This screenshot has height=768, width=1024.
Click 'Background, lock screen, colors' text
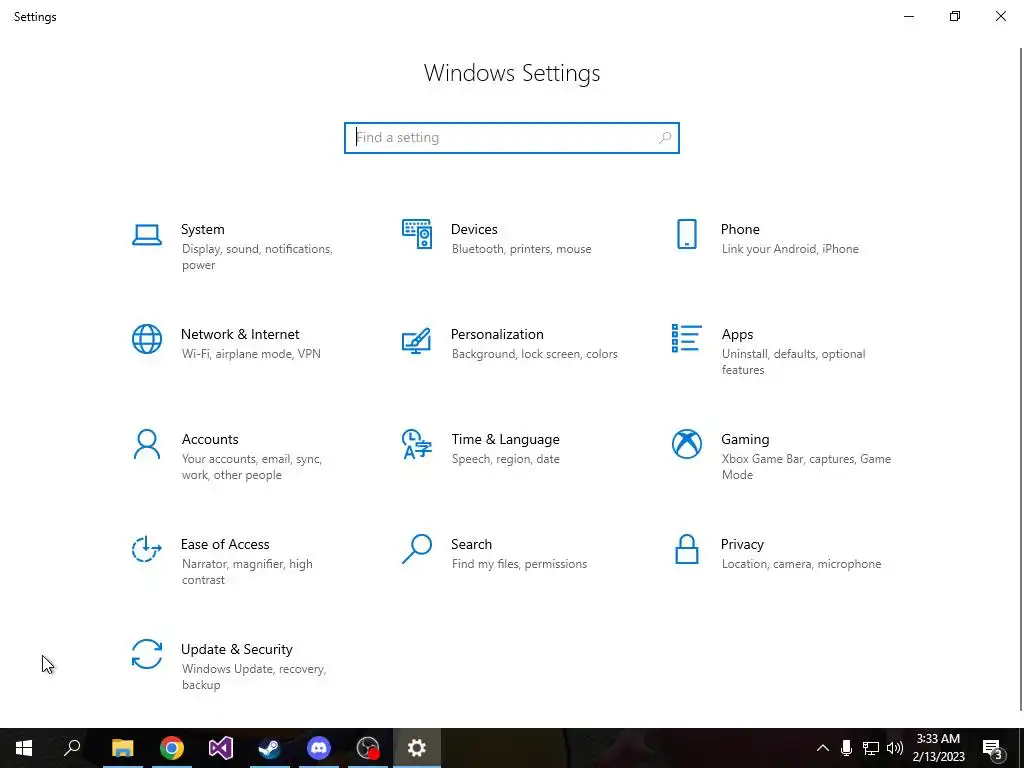click(534, 354)
